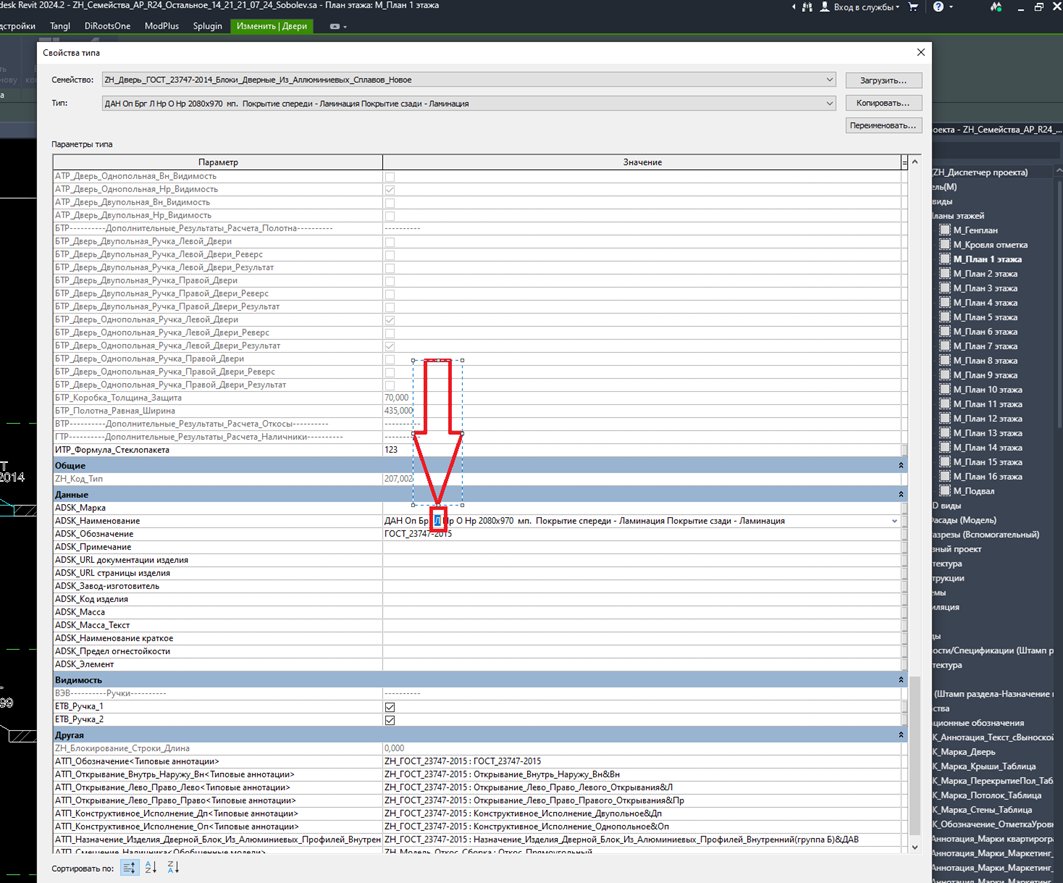Click the view icon beside М_План 5 этажа
The width and height of the screenshot is (1063, 883).
point(945,317)
